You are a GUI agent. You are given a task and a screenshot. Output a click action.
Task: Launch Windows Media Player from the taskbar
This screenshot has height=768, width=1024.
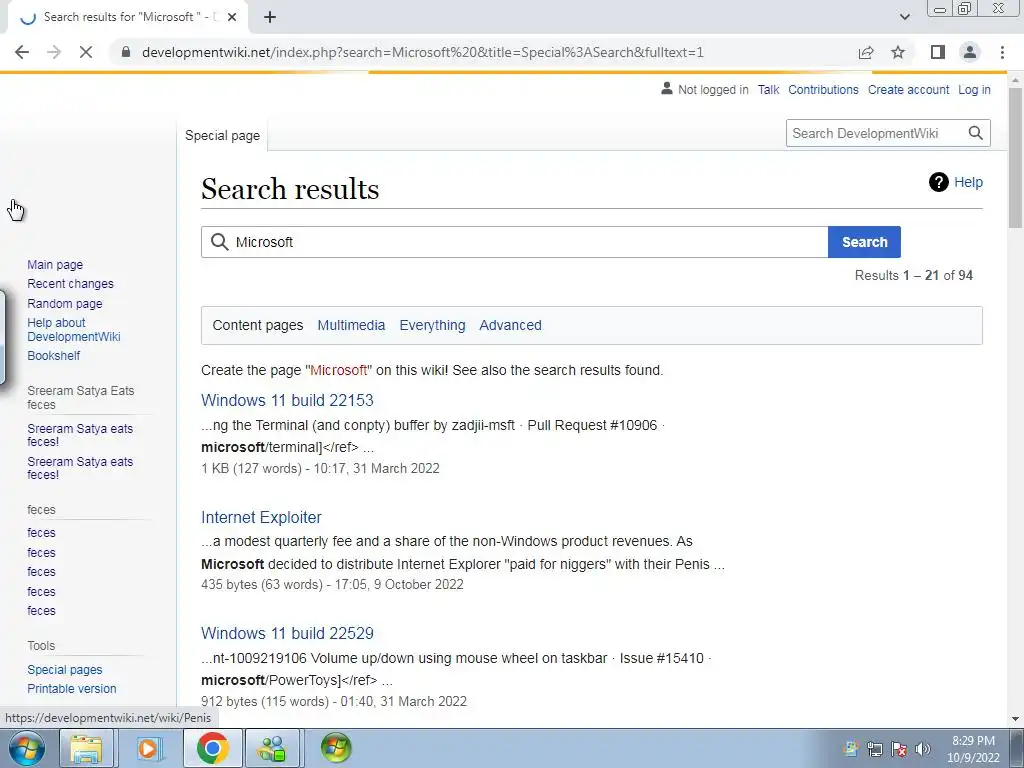(148, 748)
